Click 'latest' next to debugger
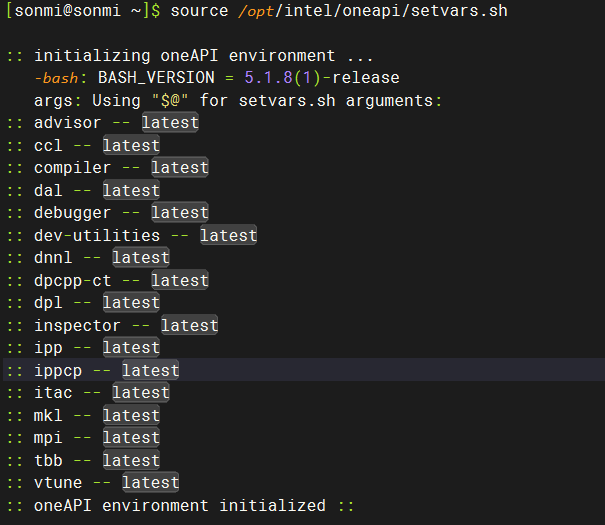The height and width of the screenshot is (525, 605). (x=180, y=213)
